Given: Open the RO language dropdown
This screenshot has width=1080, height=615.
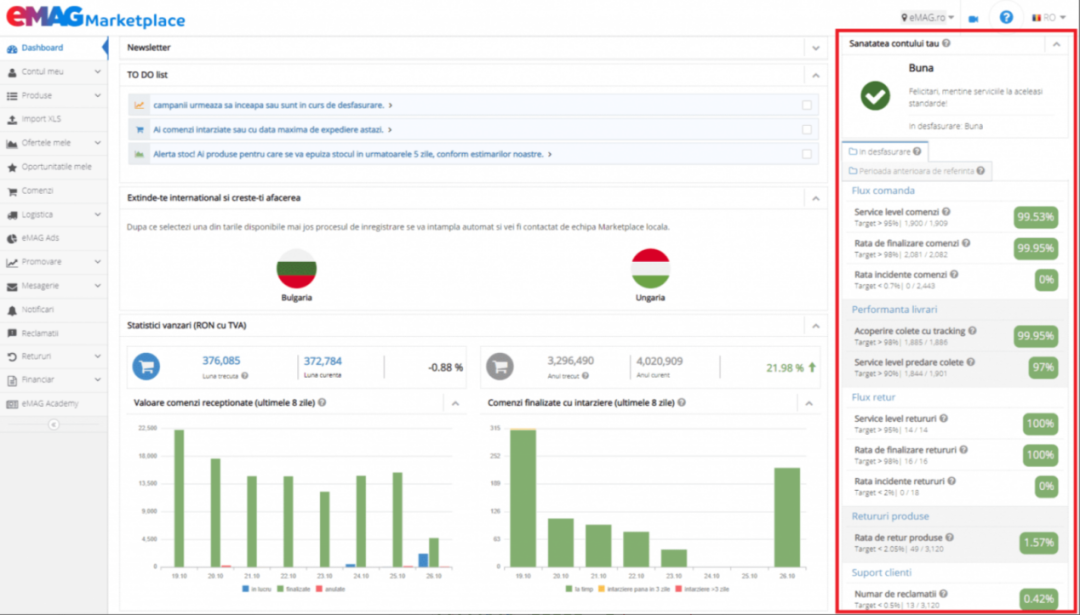Looking at the screenshot, I should pos(1049,17).
